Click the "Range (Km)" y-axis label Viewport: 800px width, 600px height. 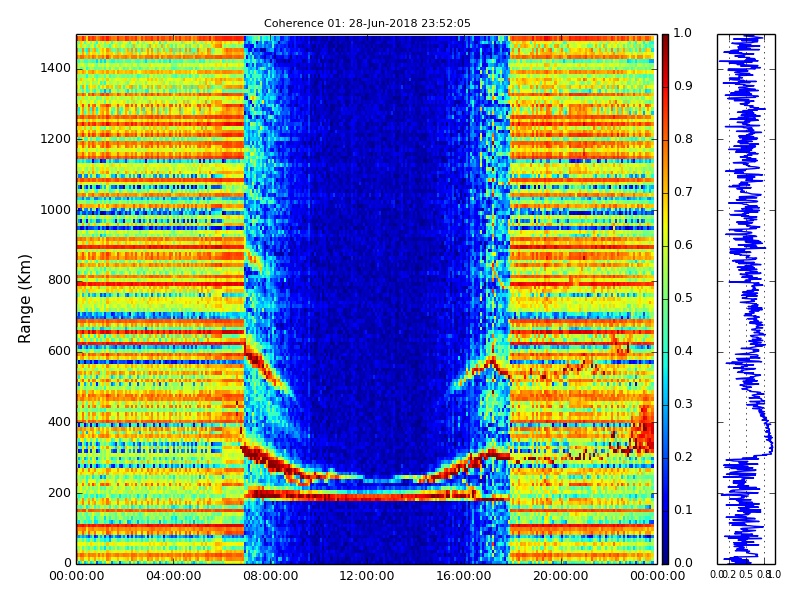click(24, 299)
